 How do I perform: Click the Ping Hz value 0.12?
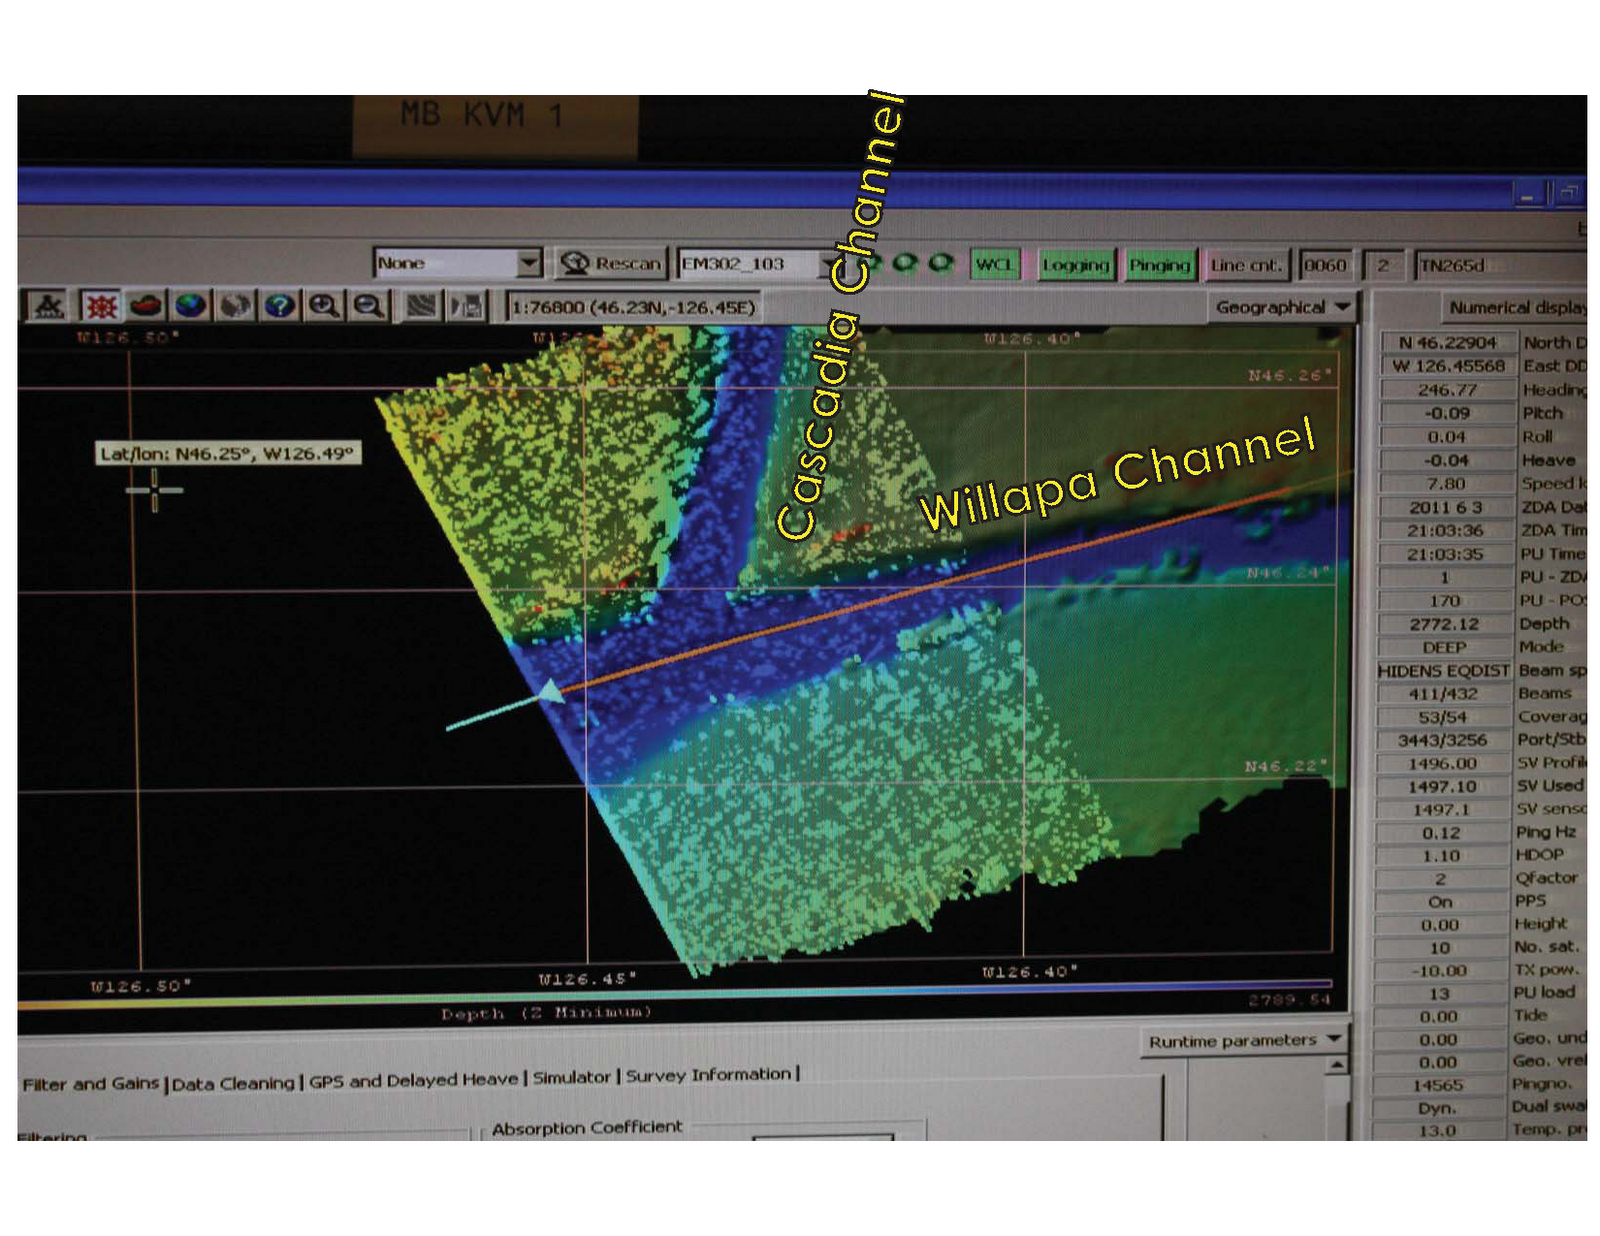(x=1442, y=833)
